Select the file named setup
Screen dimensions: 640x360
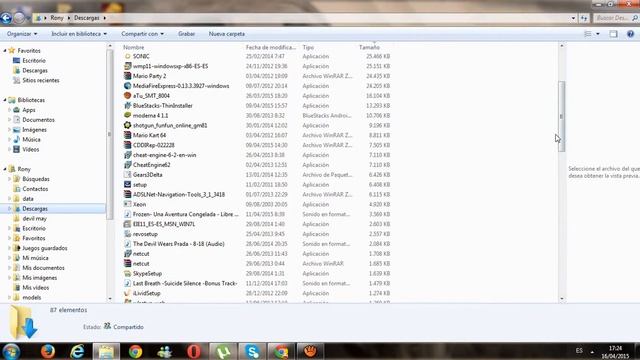(140, 184)
